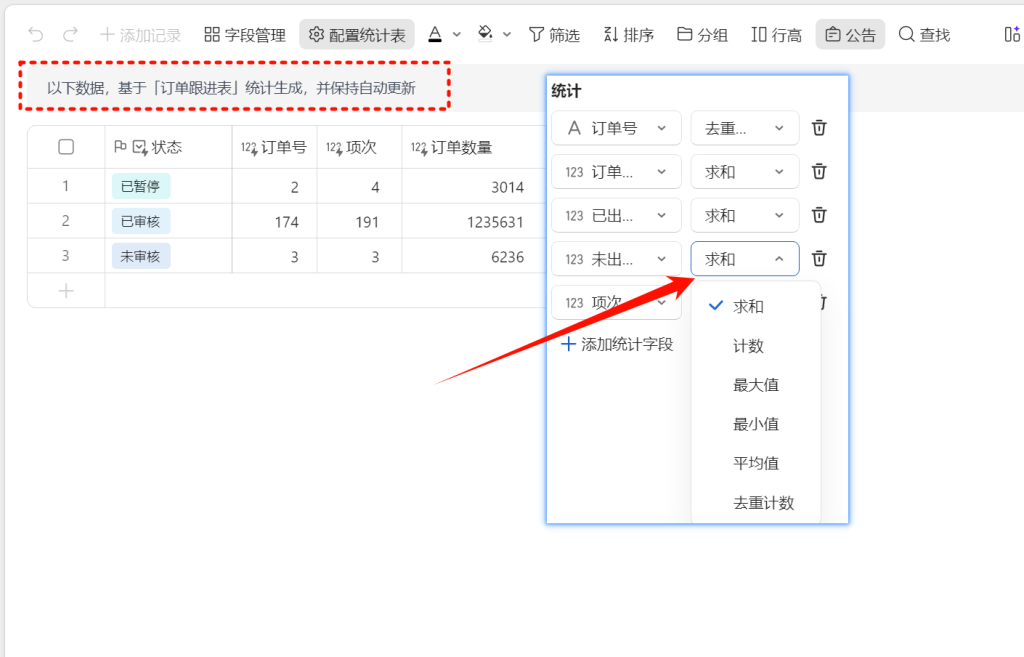Expand the fill color dropdown arrow
Viewport: 1024px width, 657px height.
tap(507, 35)
